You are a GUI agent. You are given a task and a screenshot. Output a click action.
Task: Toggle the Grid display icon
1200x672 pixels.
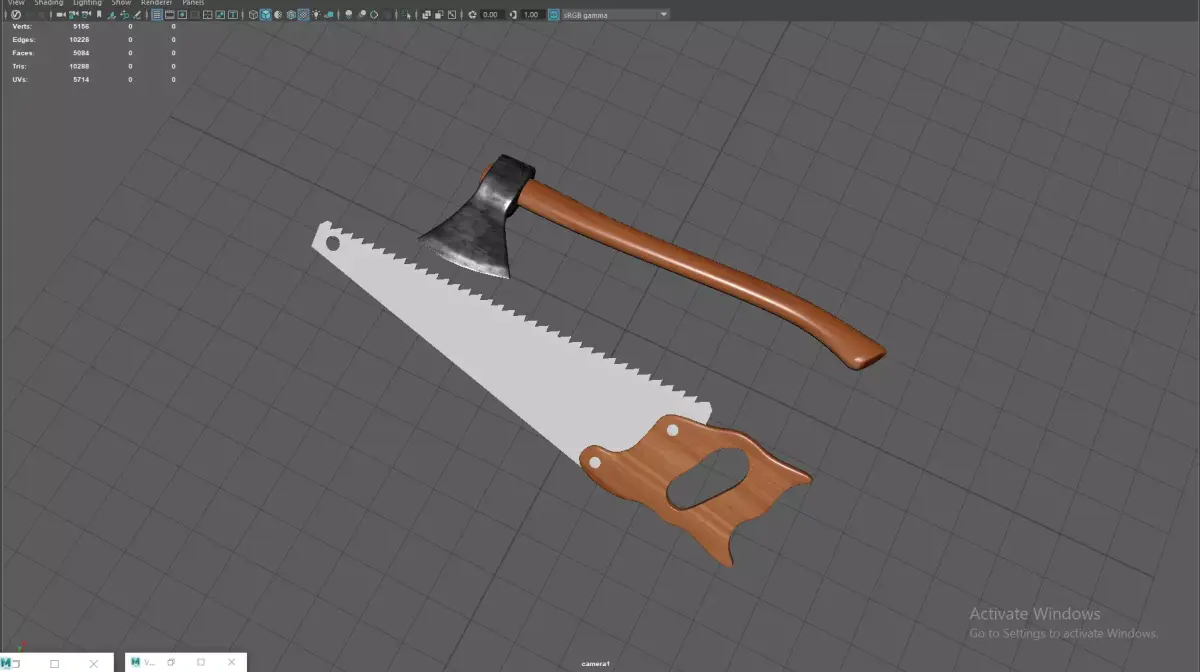(x=157, y=15)
